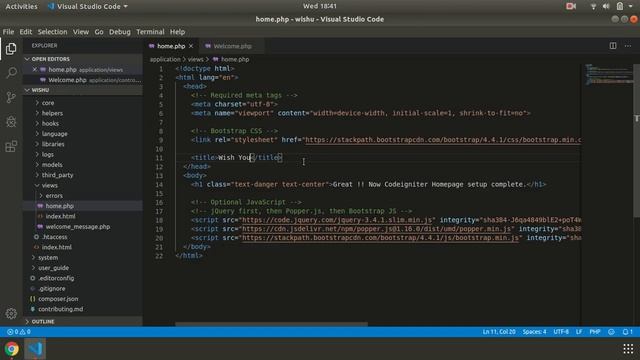Click the Visual Studio Code dock icon
The width and height of the screenshot is (640, 360).
[35, 349]
